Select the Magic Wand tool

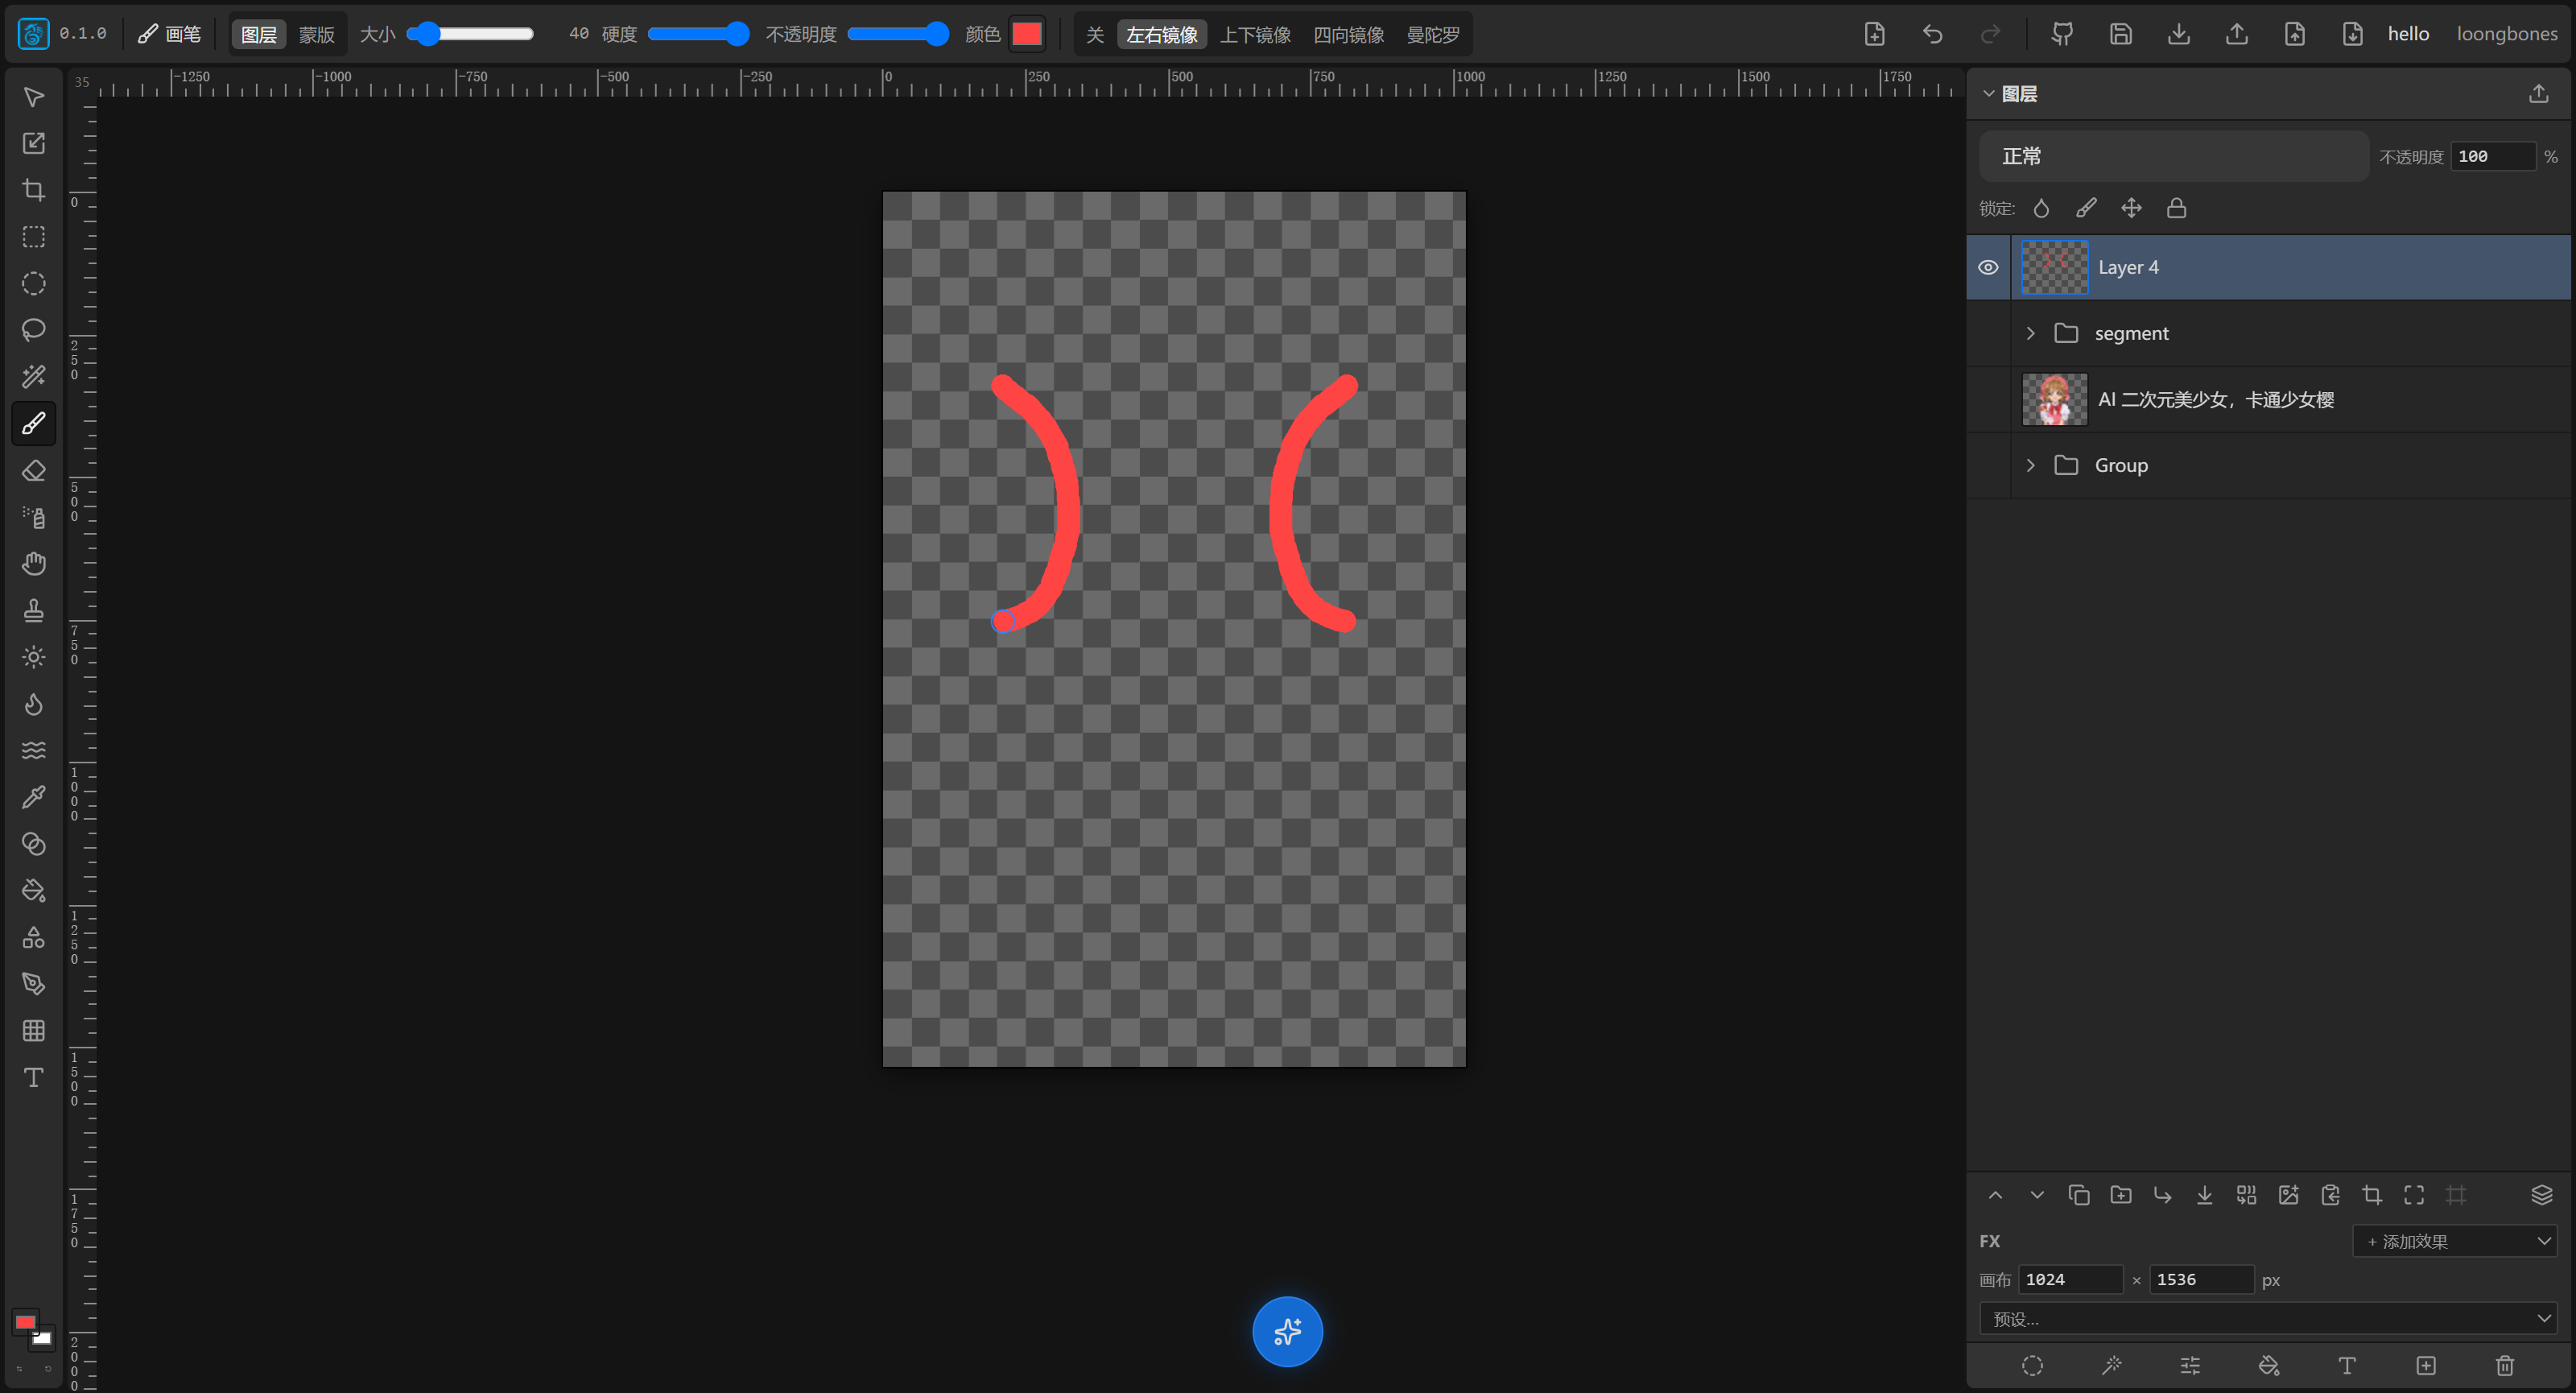(33, 377)
